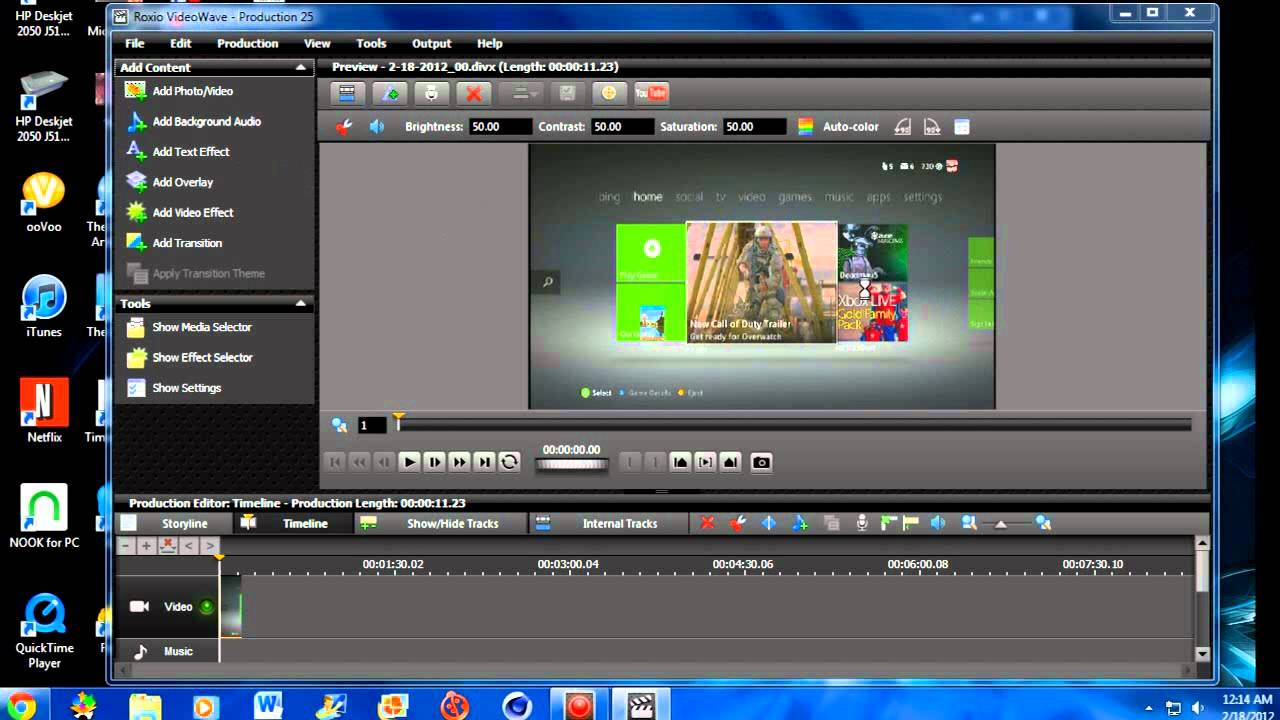
Task: Collapse the Tools panel
Action: [x=300, y=303]
